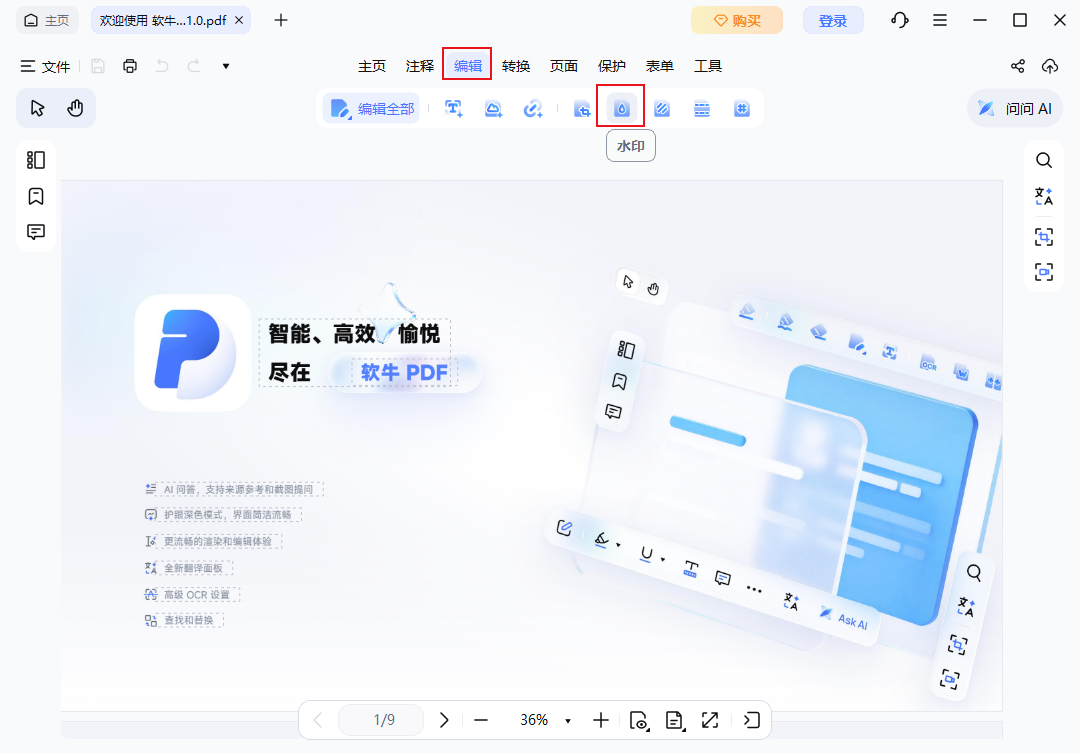Close the 欢迎使用 软牛...1.0.pdf tab
This screenshot has width=1080, height=753.
coord(239,20)
